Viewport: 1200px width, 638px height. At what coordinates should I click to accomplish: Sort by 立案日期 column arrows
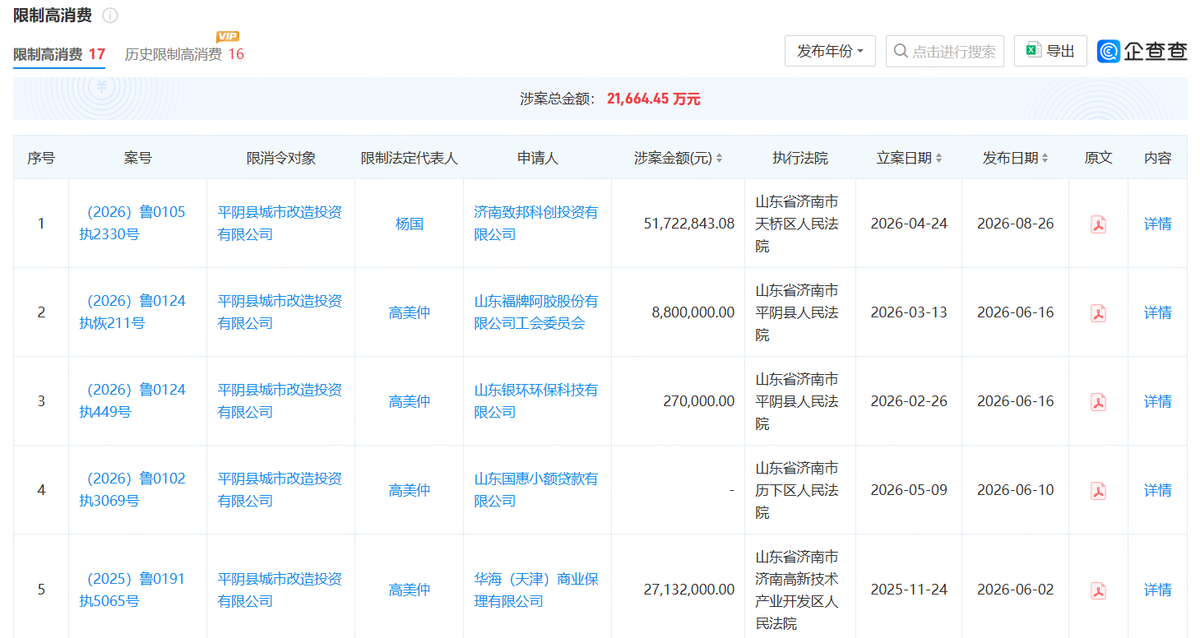(x=940, y=158)
